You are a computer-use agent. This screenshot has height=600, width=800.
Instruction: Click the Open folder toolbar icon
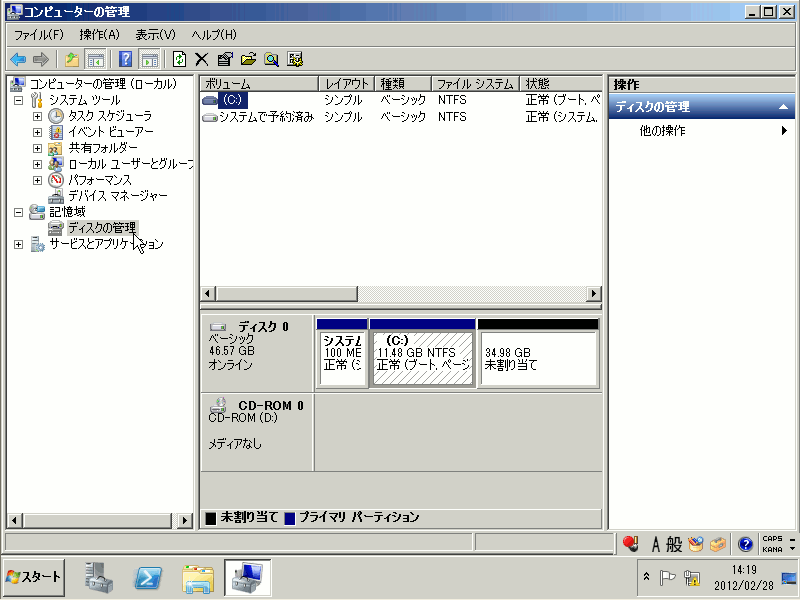[x=248, y=60]
